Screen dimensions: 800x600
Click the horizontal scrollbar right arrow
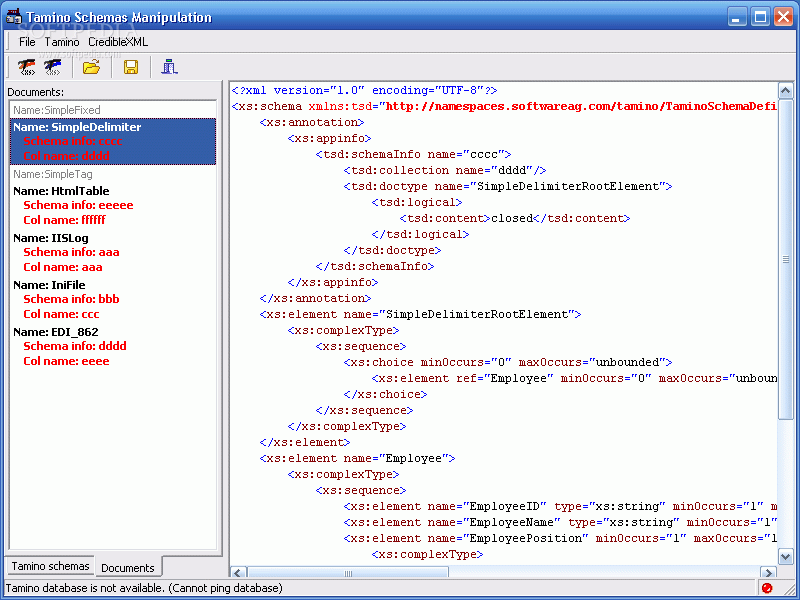tap(768, 573)
